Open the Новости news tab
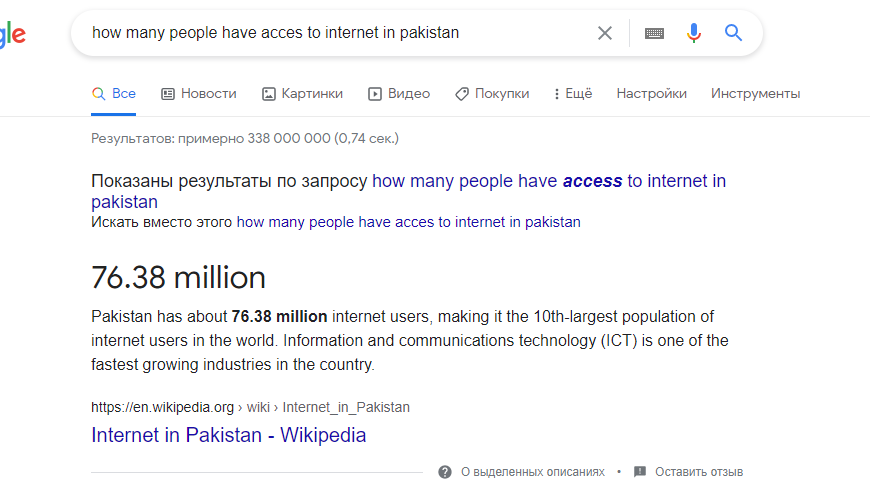 (199, 94)
